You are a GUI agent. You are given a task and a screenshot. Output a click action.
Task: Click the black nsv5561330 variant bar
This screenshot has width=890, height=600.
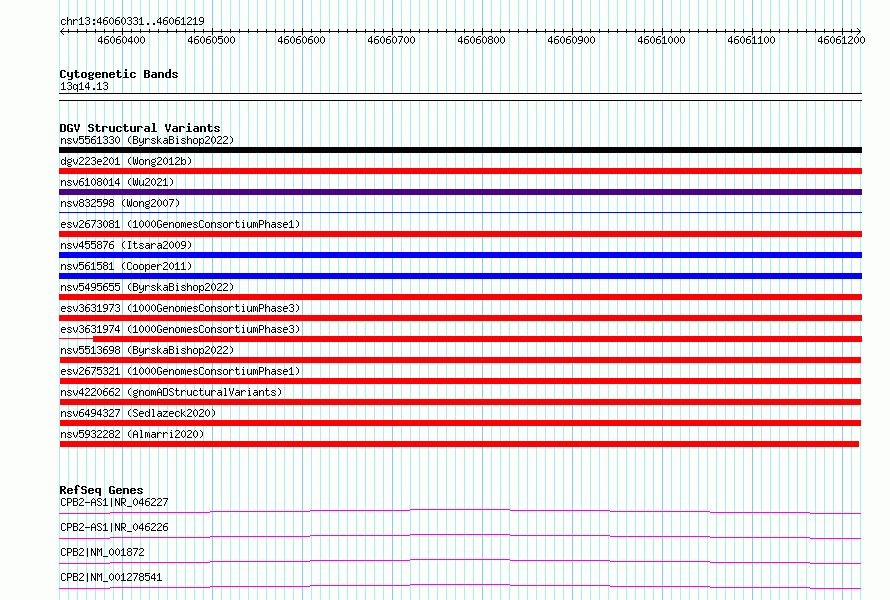click(460, 150)
